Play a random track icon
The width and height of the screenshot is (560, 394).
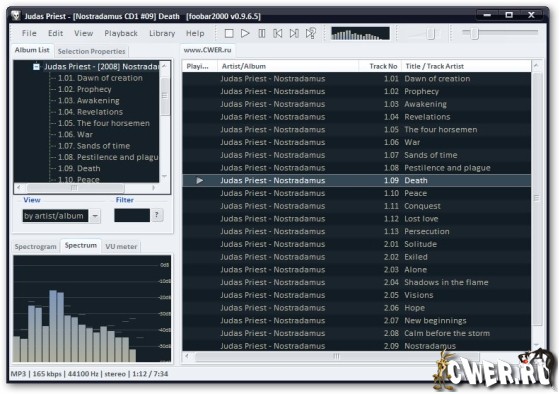311,34
